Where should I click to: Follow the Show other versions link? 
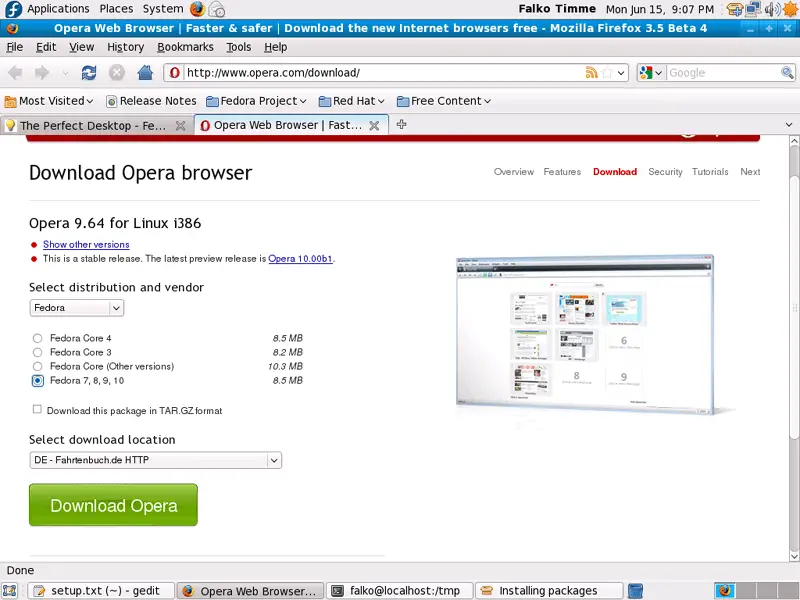pyautogui.click(x=86, y=244)
